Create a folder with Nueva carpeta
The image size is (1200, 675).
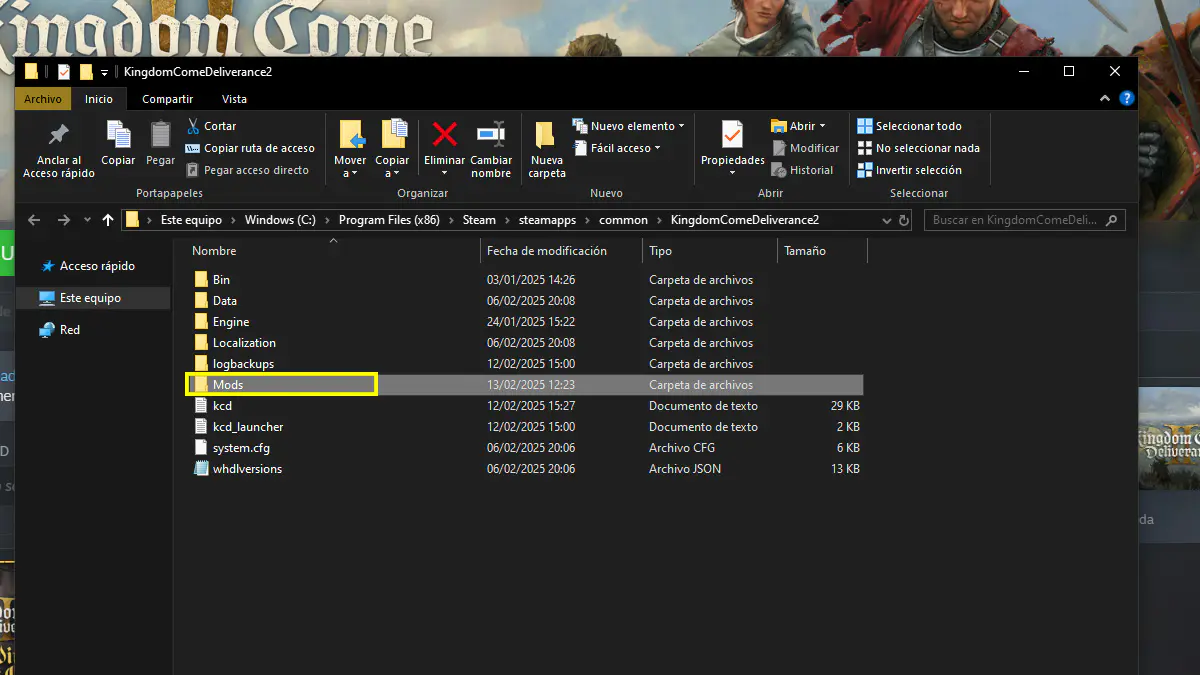[547, 150]
